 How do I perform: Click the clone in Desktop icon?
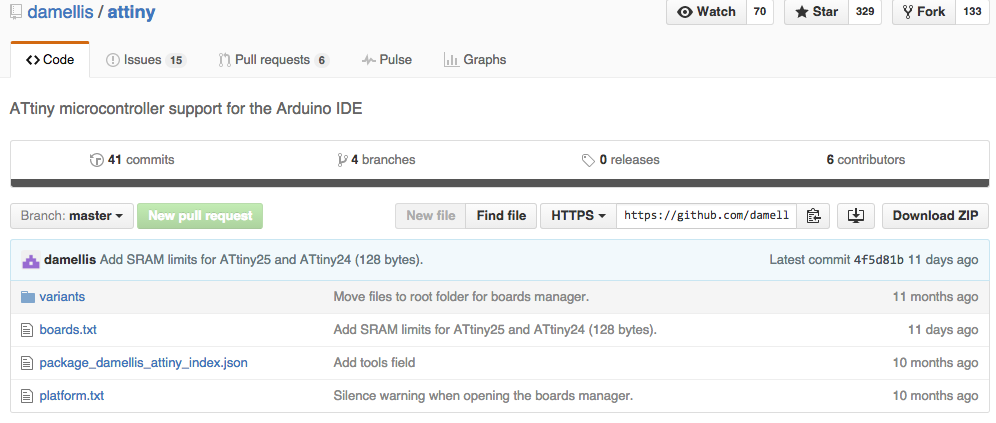coord(856,216)
